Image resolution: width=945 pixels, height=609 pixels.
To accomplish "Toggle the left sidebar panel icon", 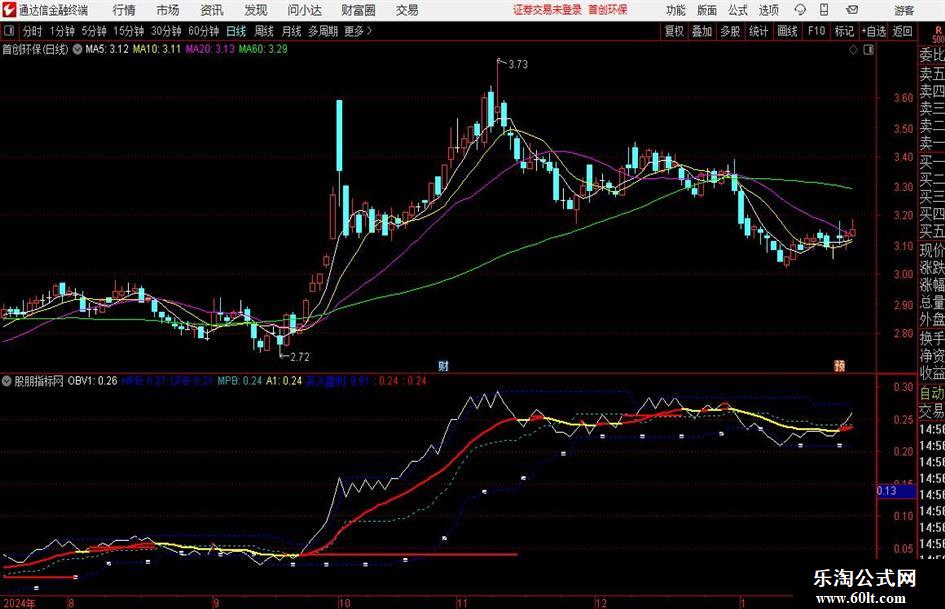I will coord(9,31).
